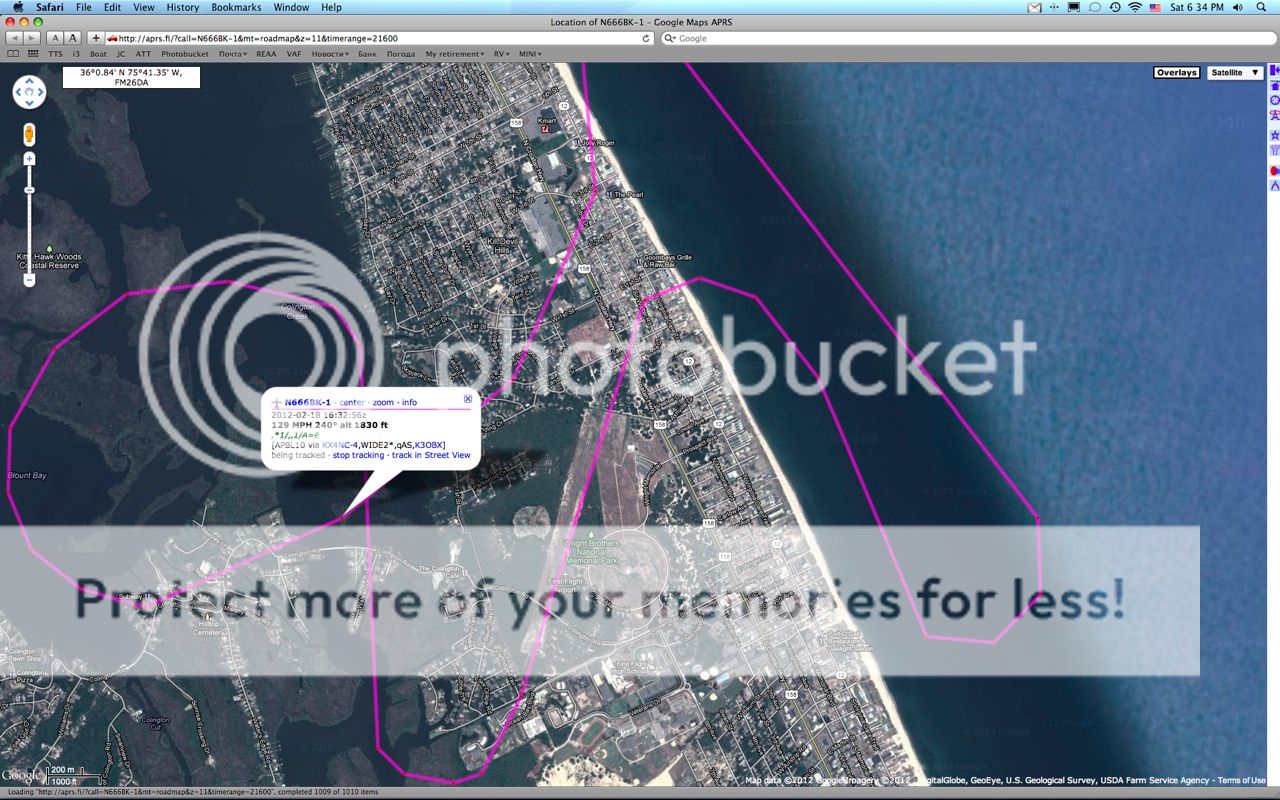Click the zoom link in balloon
The width and height of the screenshot is (1280, 800).
tap(383, 402)
